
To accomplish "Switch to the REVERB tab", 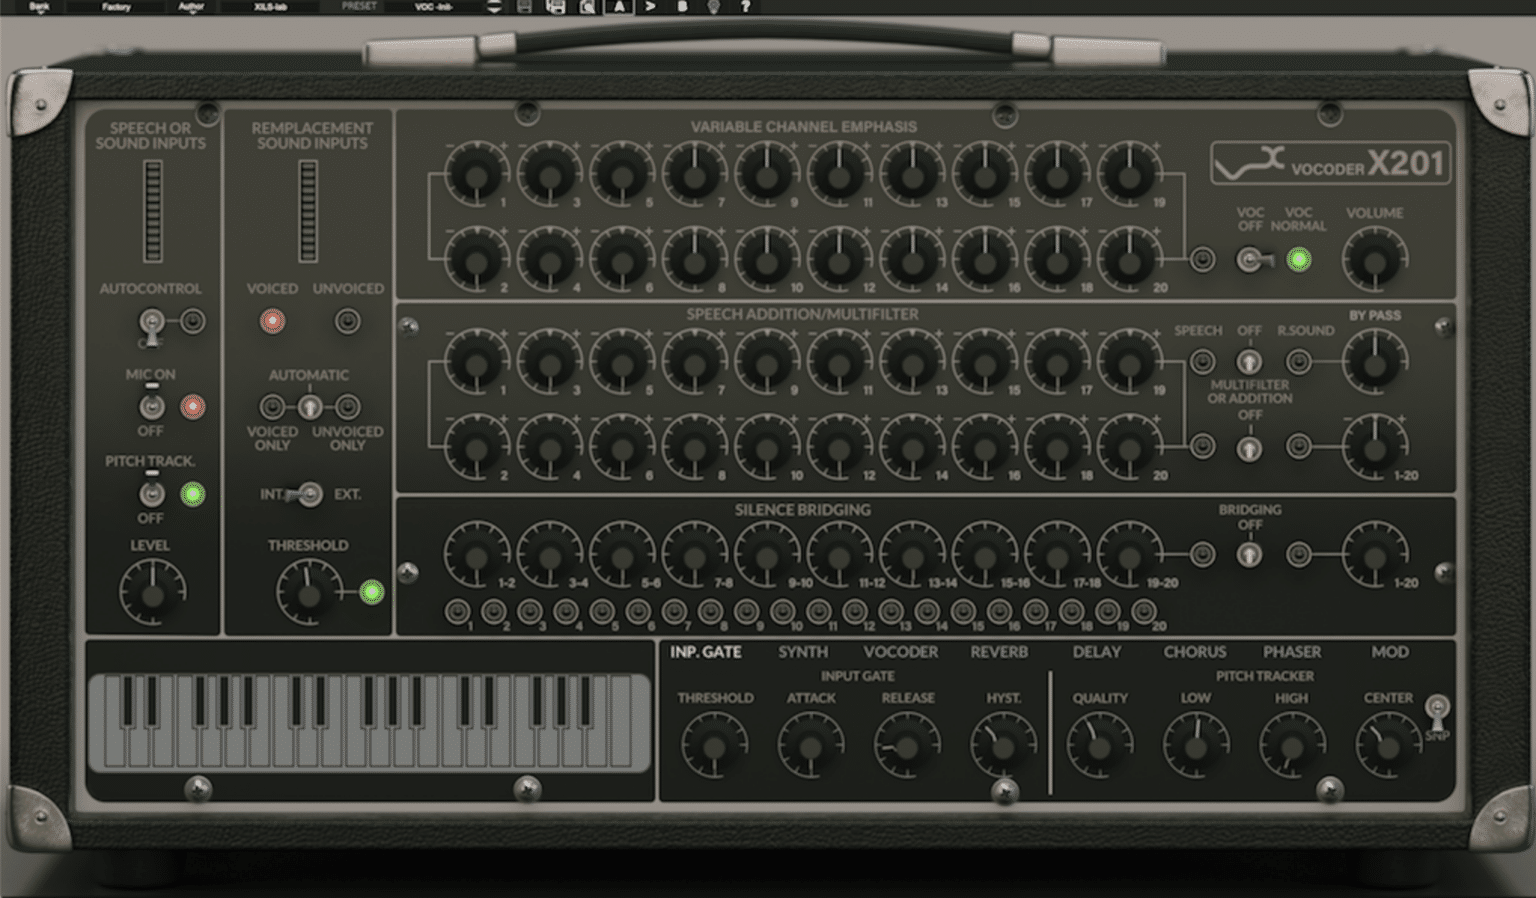I will coord(1000,651).
